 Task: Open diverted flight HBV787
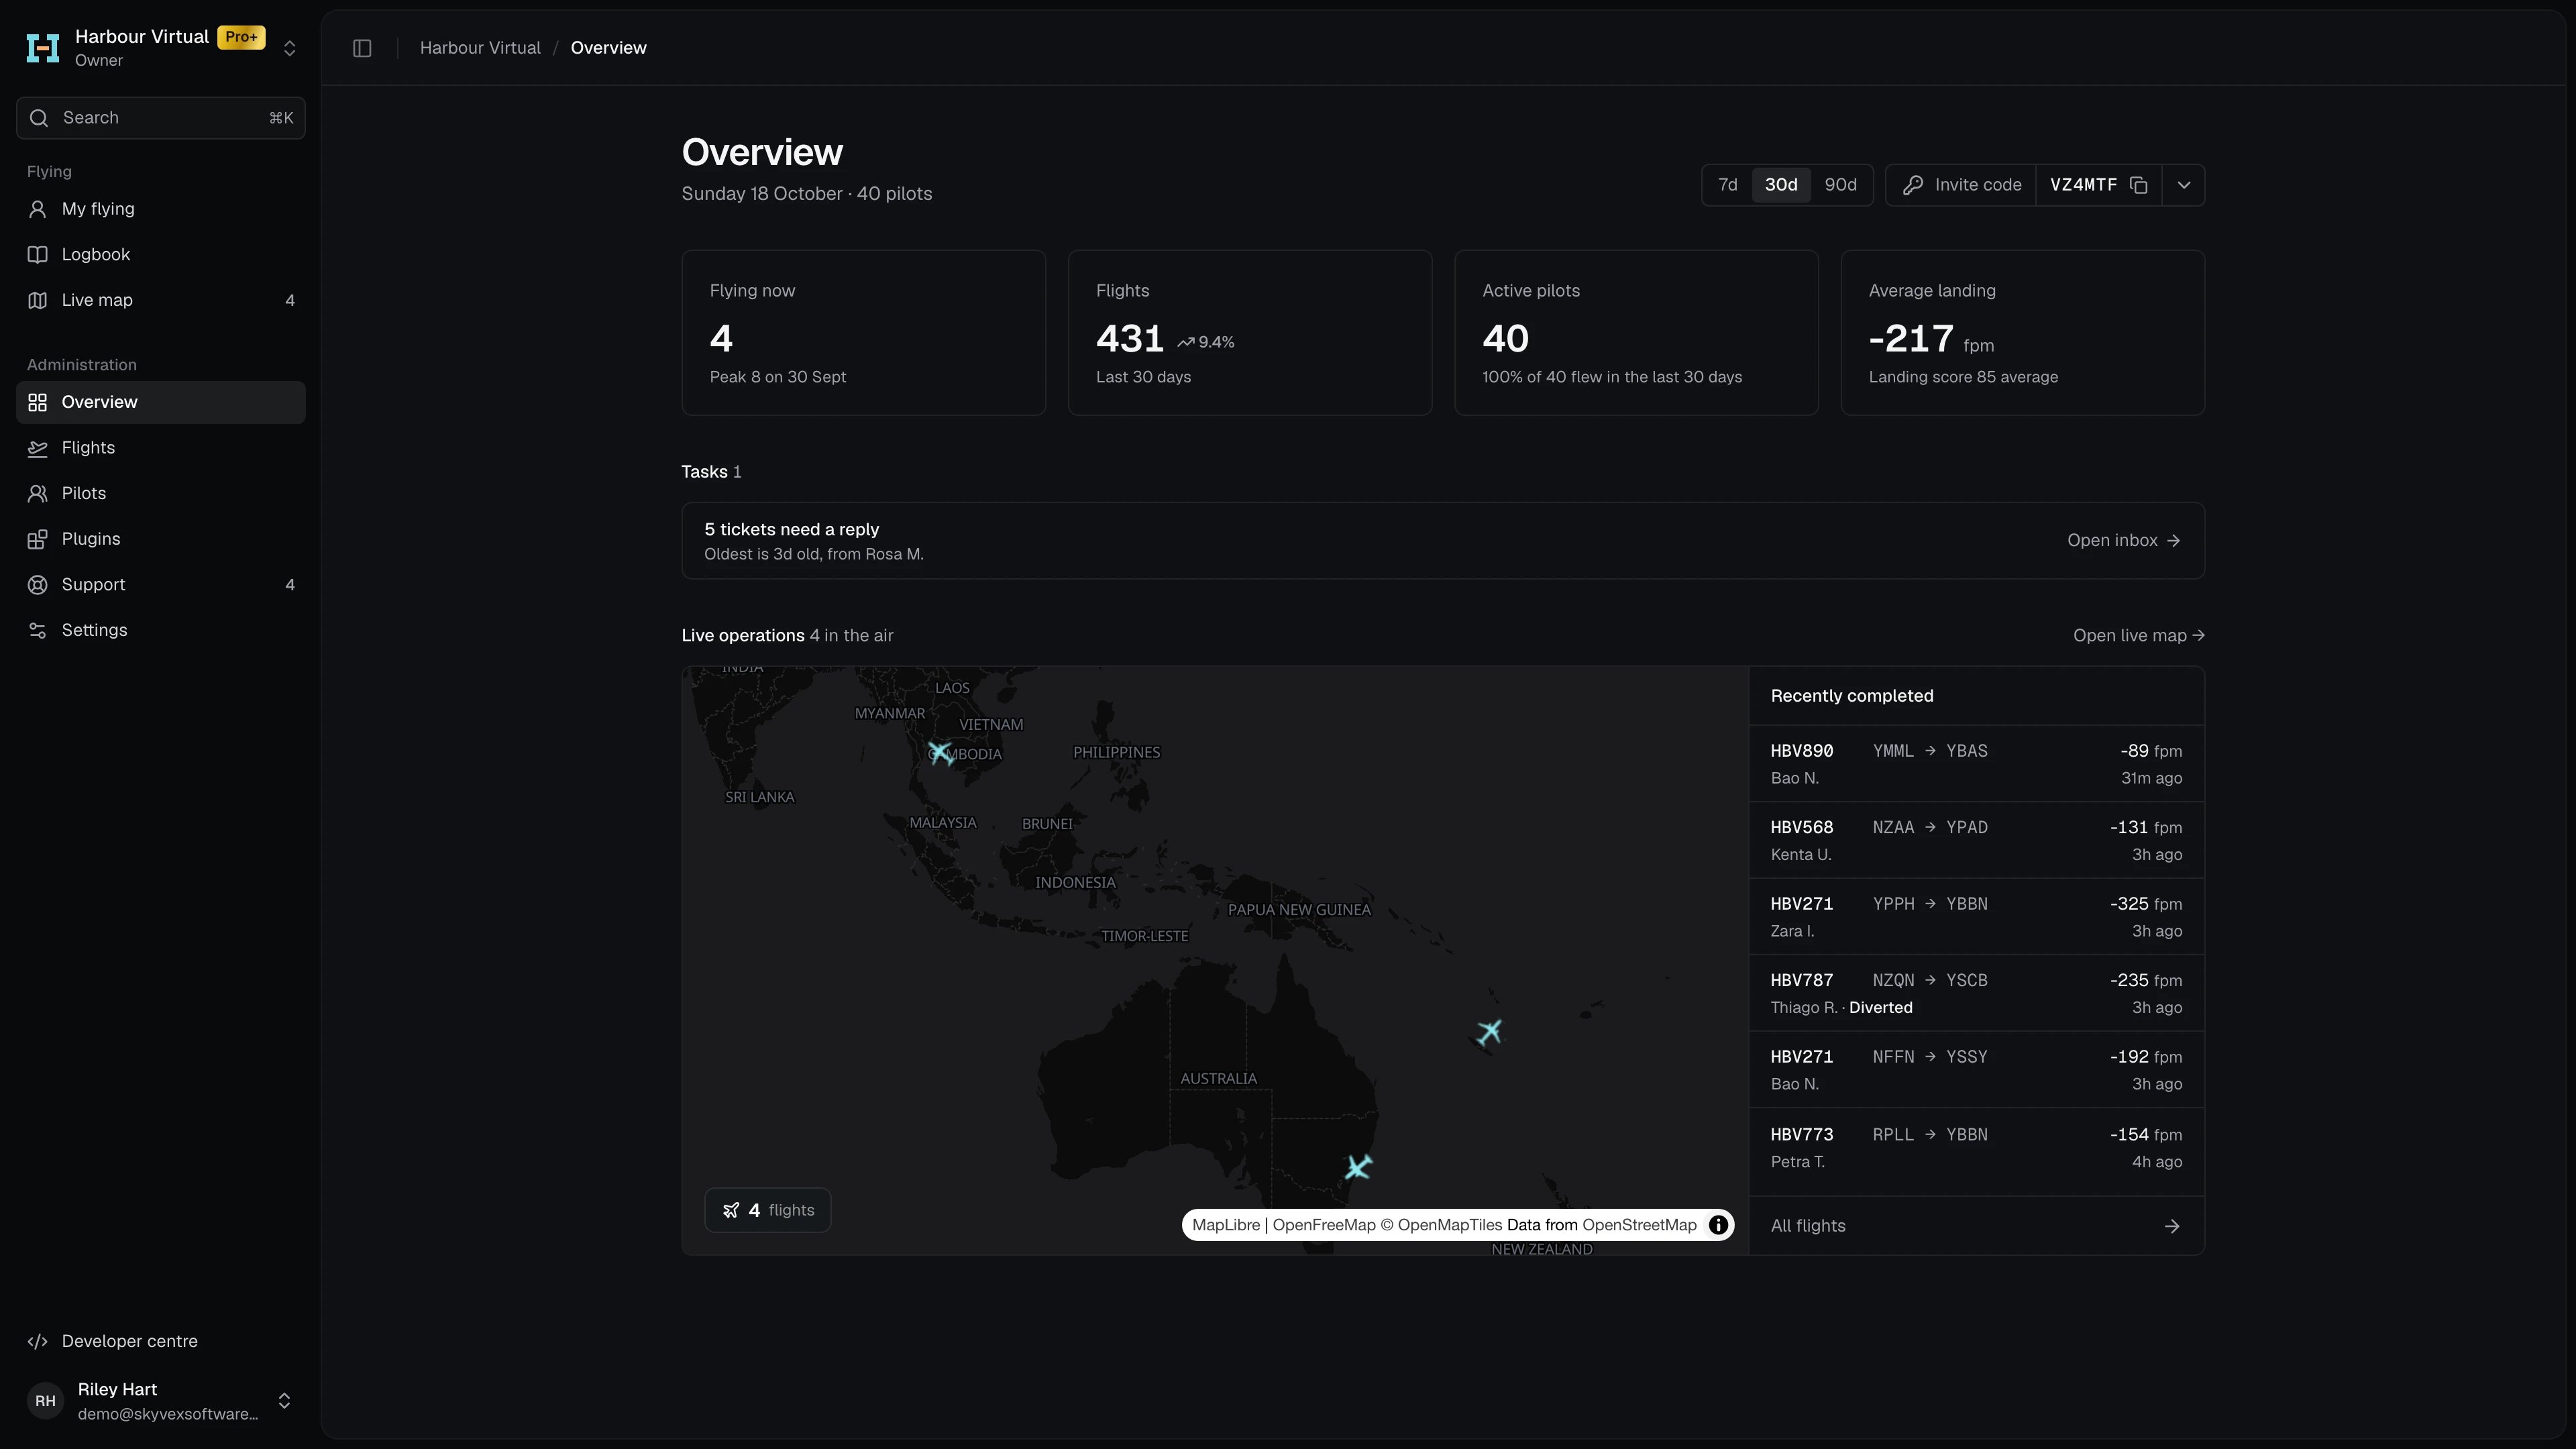[1976, 993]
